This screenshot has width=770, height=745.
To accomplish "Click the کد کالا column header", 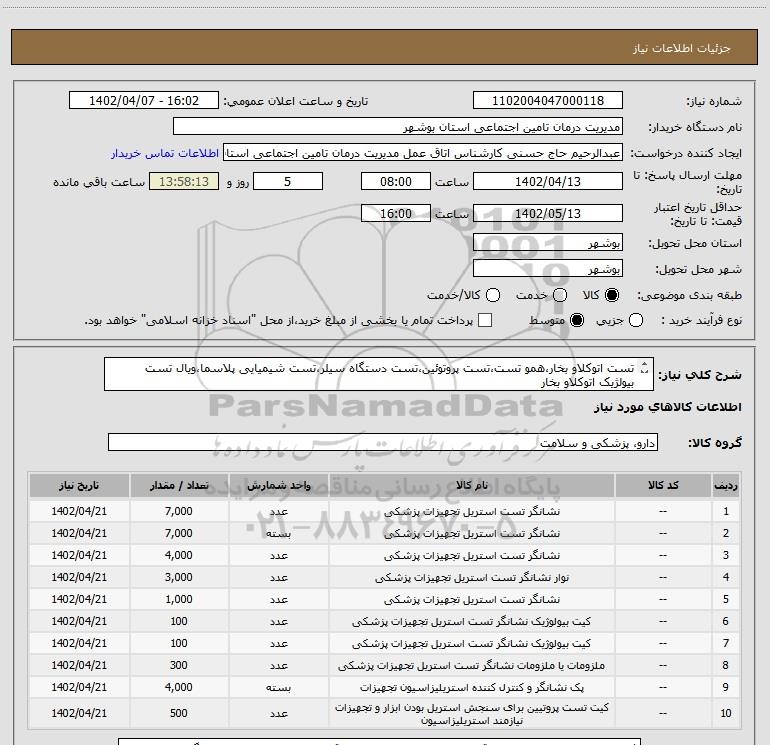I will pos(663,485).
